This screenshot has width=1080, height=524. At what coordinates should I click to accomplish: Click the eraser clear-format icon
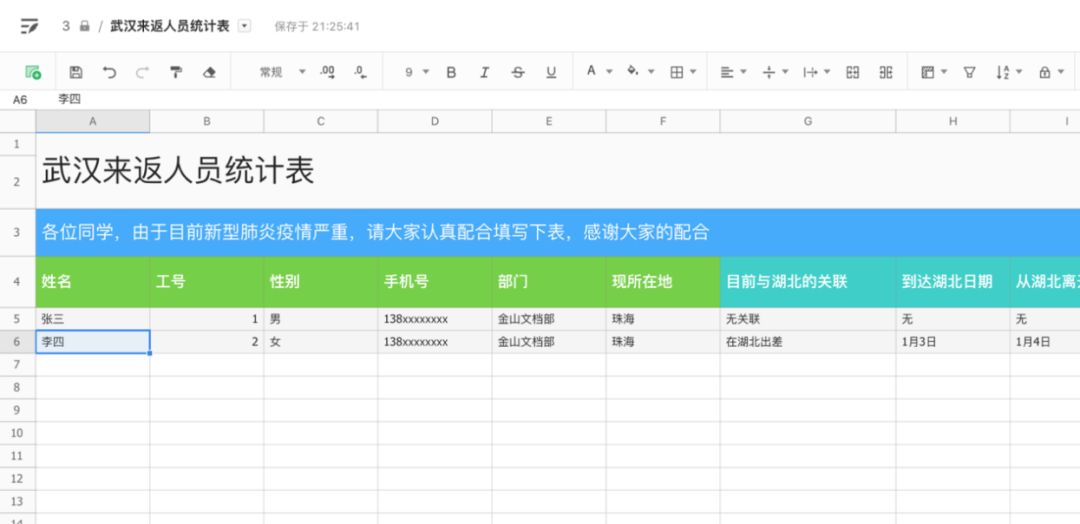click(x=209, y=72)
